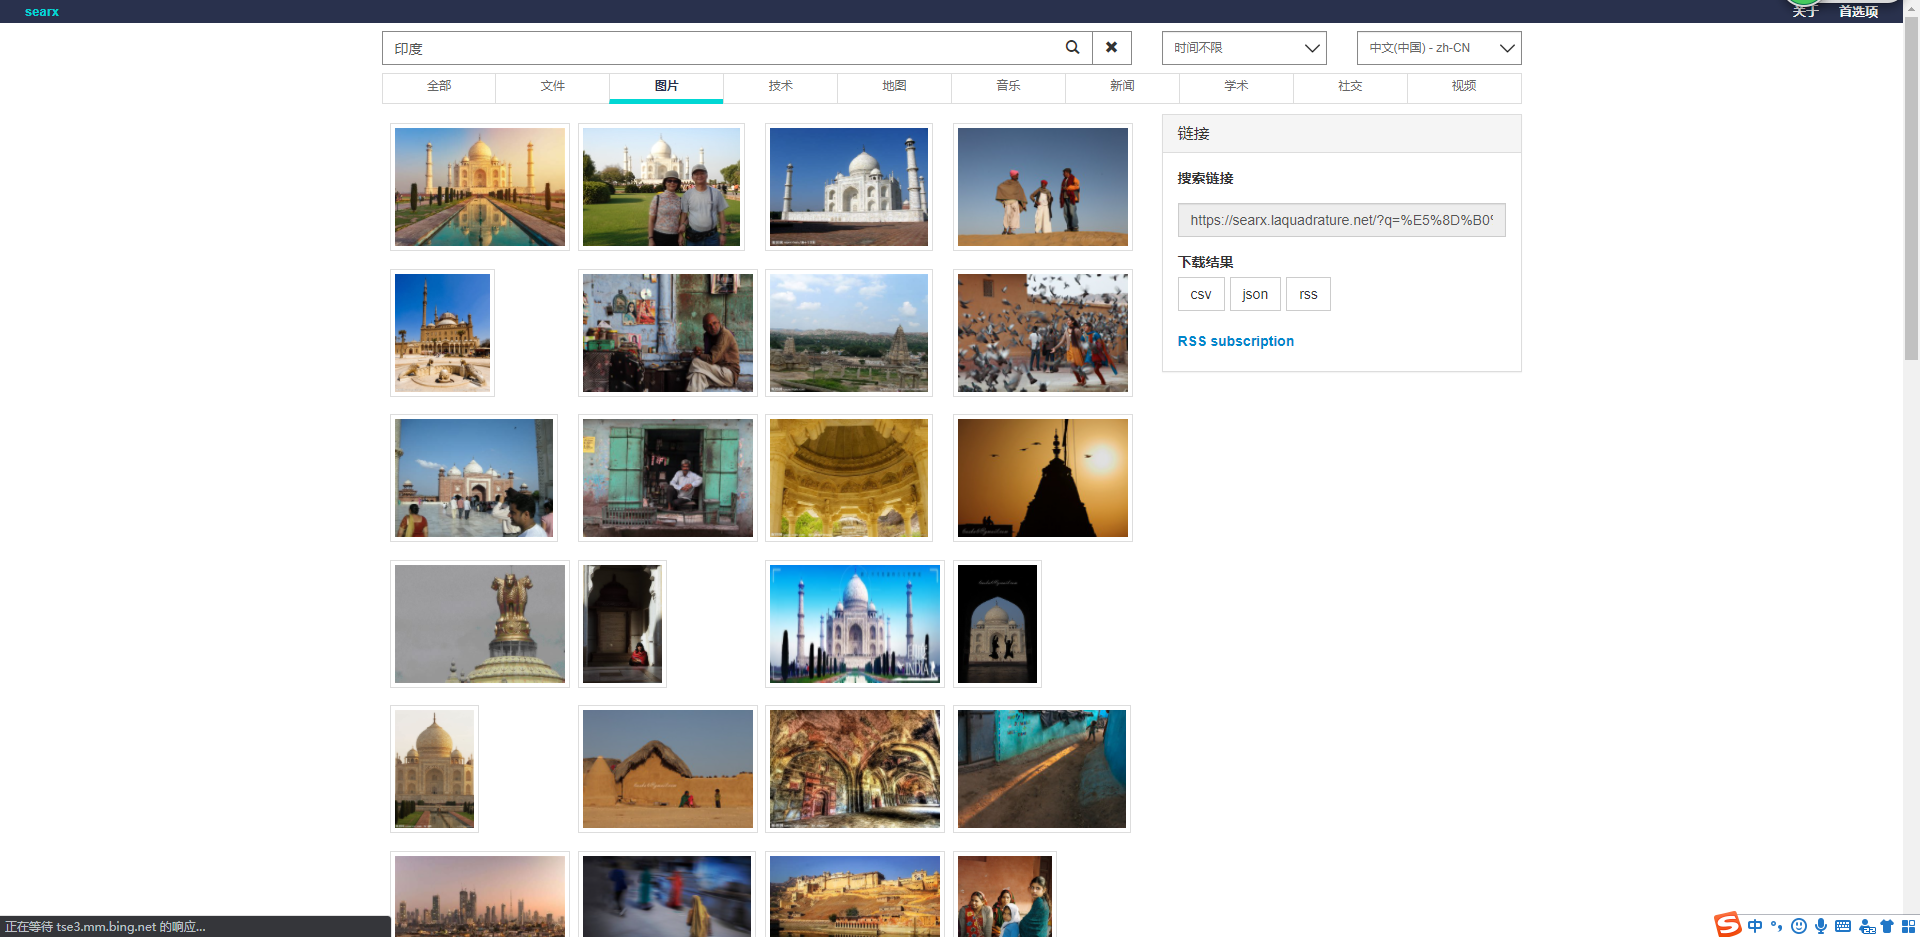Open the mud hut with thatched roof image

click(x=668, y=769)
